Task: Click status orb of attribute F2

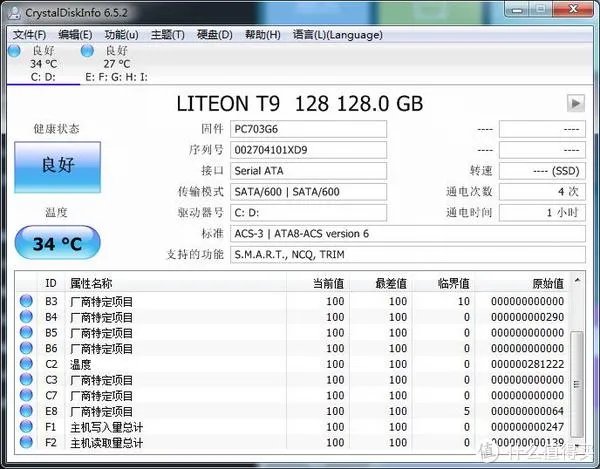Action: point(26,442)
